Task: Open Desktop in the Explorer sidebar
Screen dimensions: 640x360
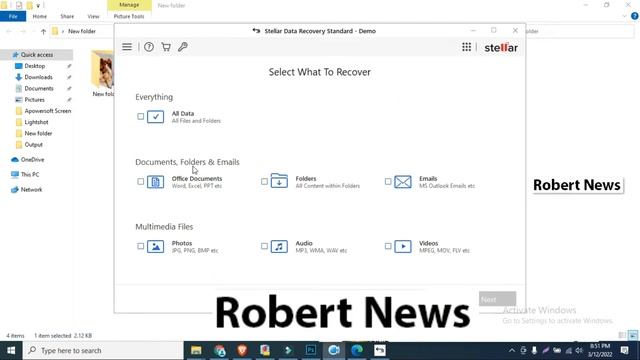Action: pos(35,66)
